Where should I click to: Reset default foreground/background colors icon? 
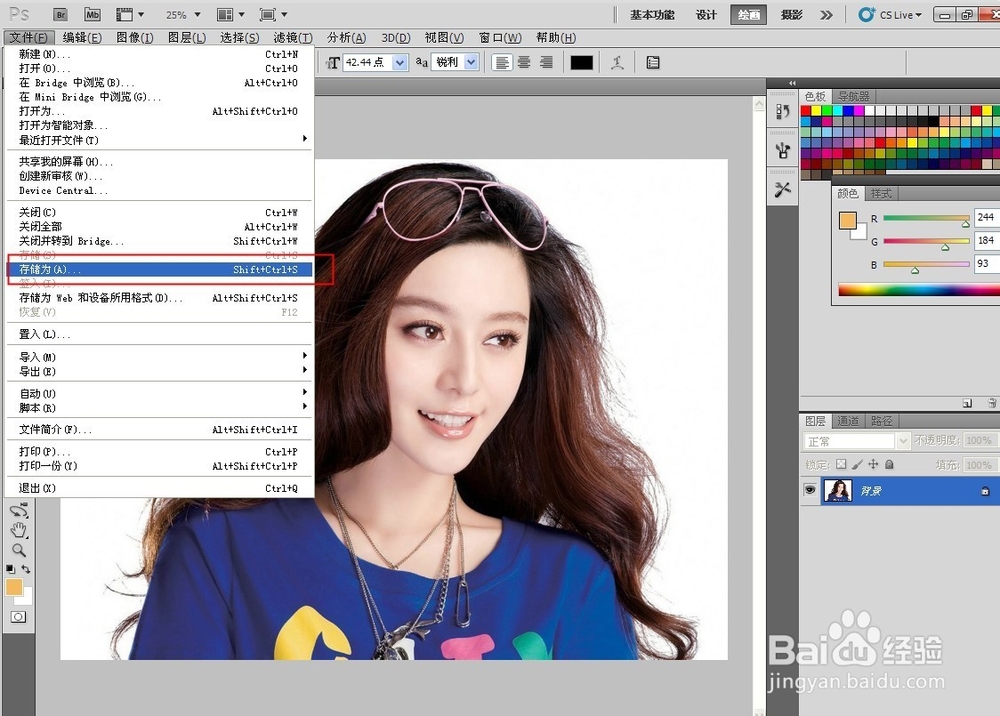coord(10,569)
